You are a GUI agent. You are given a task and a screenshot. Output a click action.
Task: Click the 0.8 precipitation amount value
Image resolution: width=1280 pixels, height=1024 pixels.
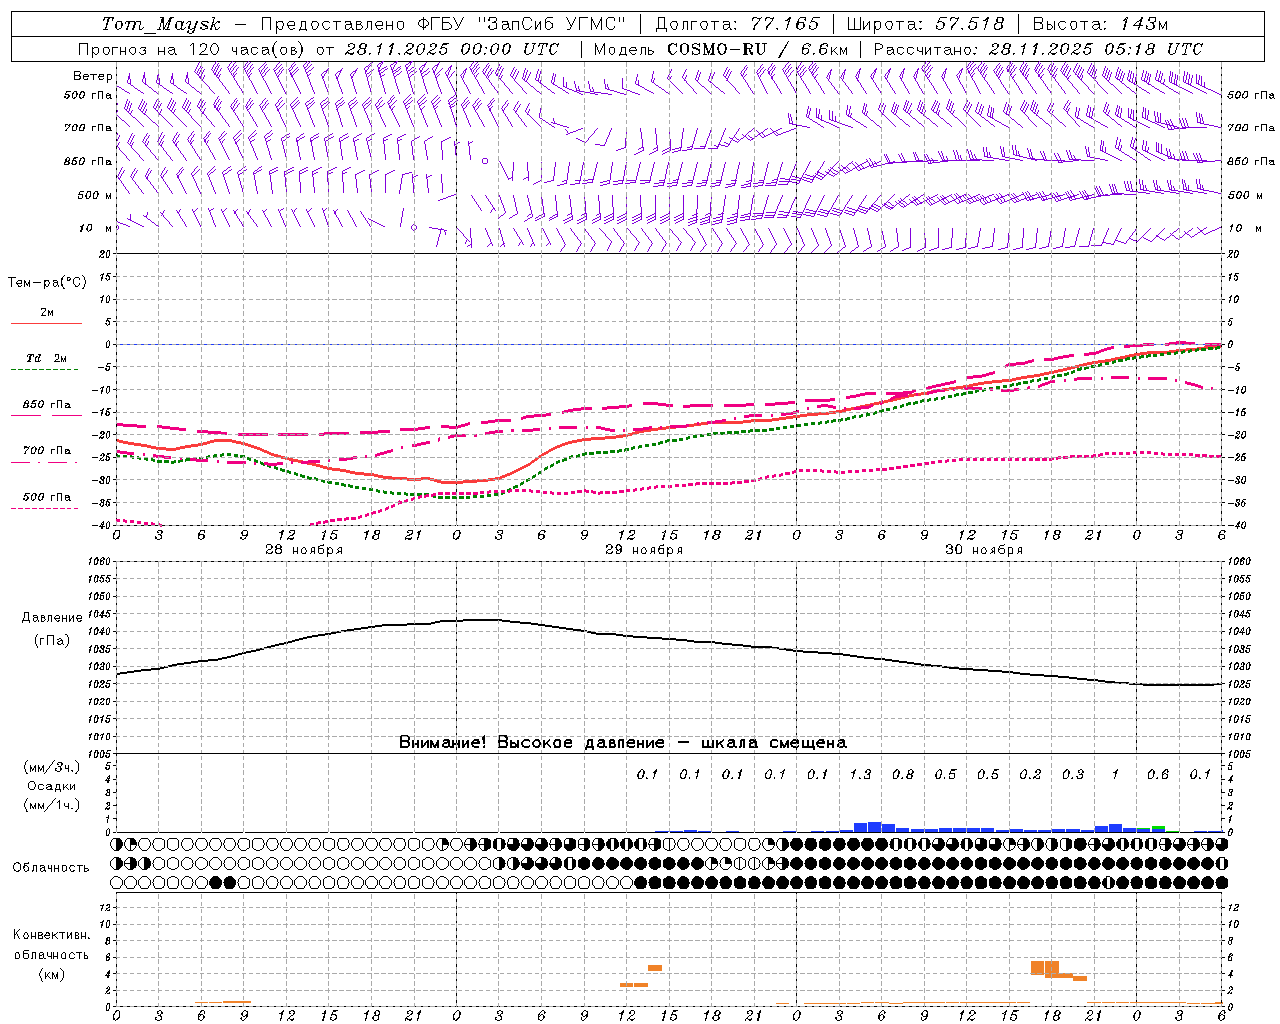point(903,774)
